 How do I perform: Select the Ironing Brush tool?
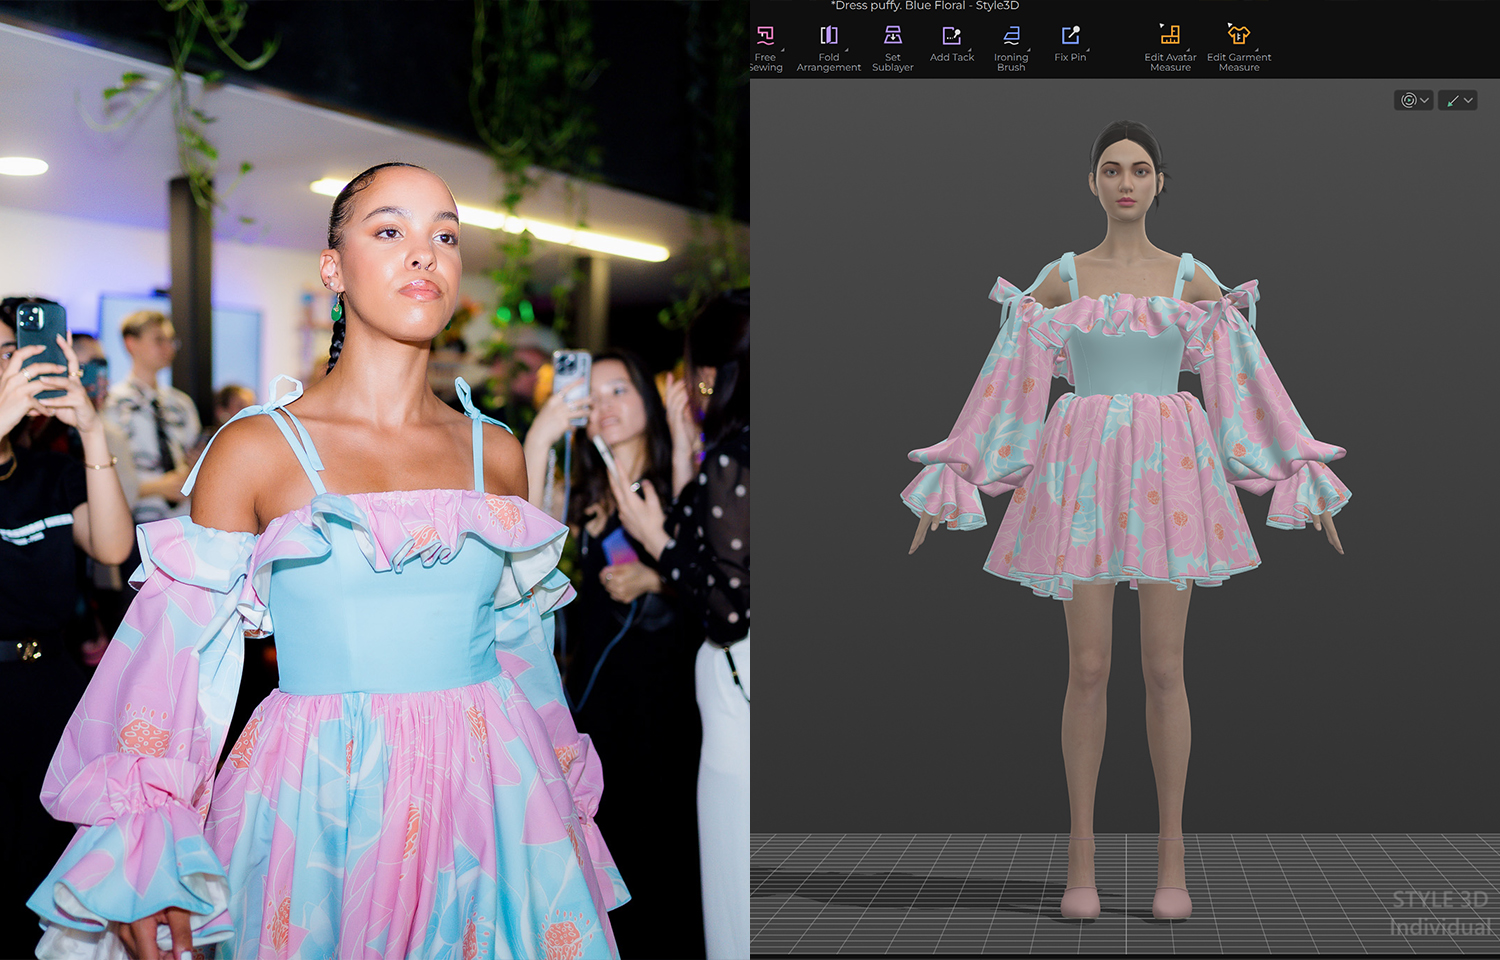click(1011, 47)
